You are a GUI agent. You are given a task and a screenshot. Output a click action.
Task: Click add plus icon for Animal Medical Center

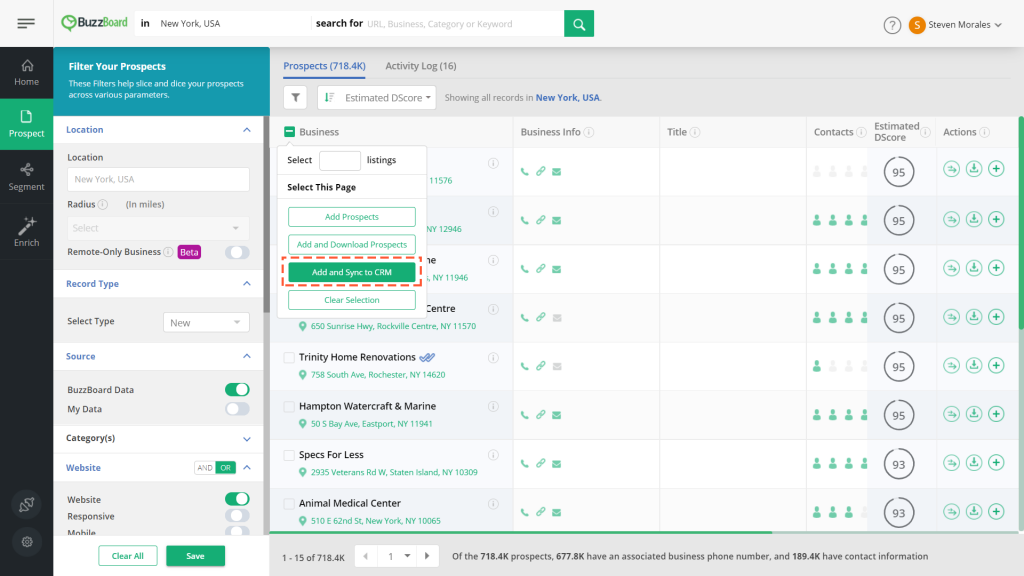(996, 512)
